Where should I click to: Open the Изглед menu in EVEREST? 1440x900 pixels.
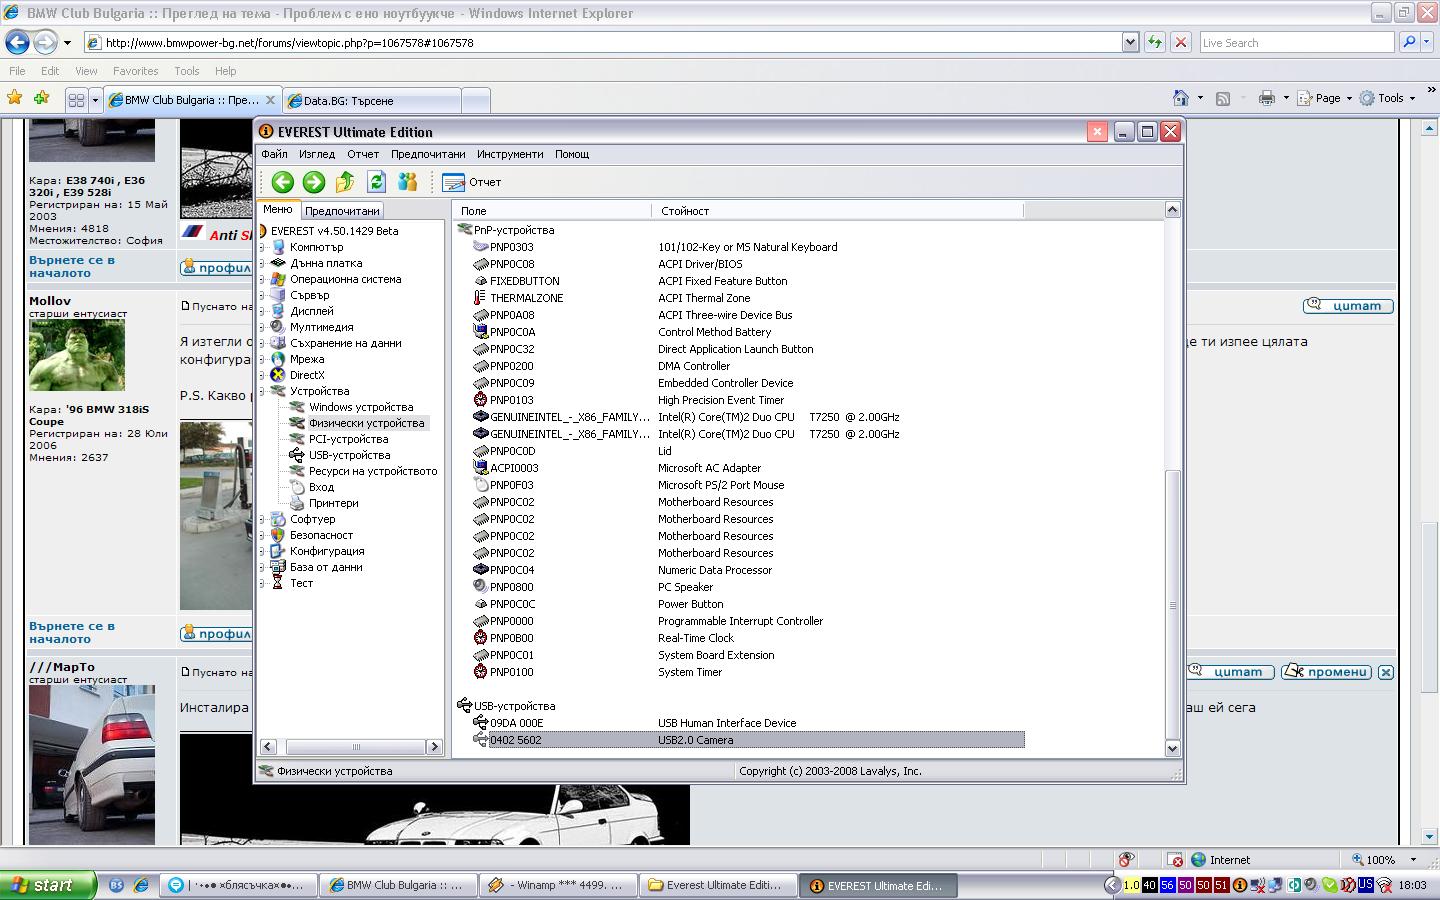pos(317,154)
